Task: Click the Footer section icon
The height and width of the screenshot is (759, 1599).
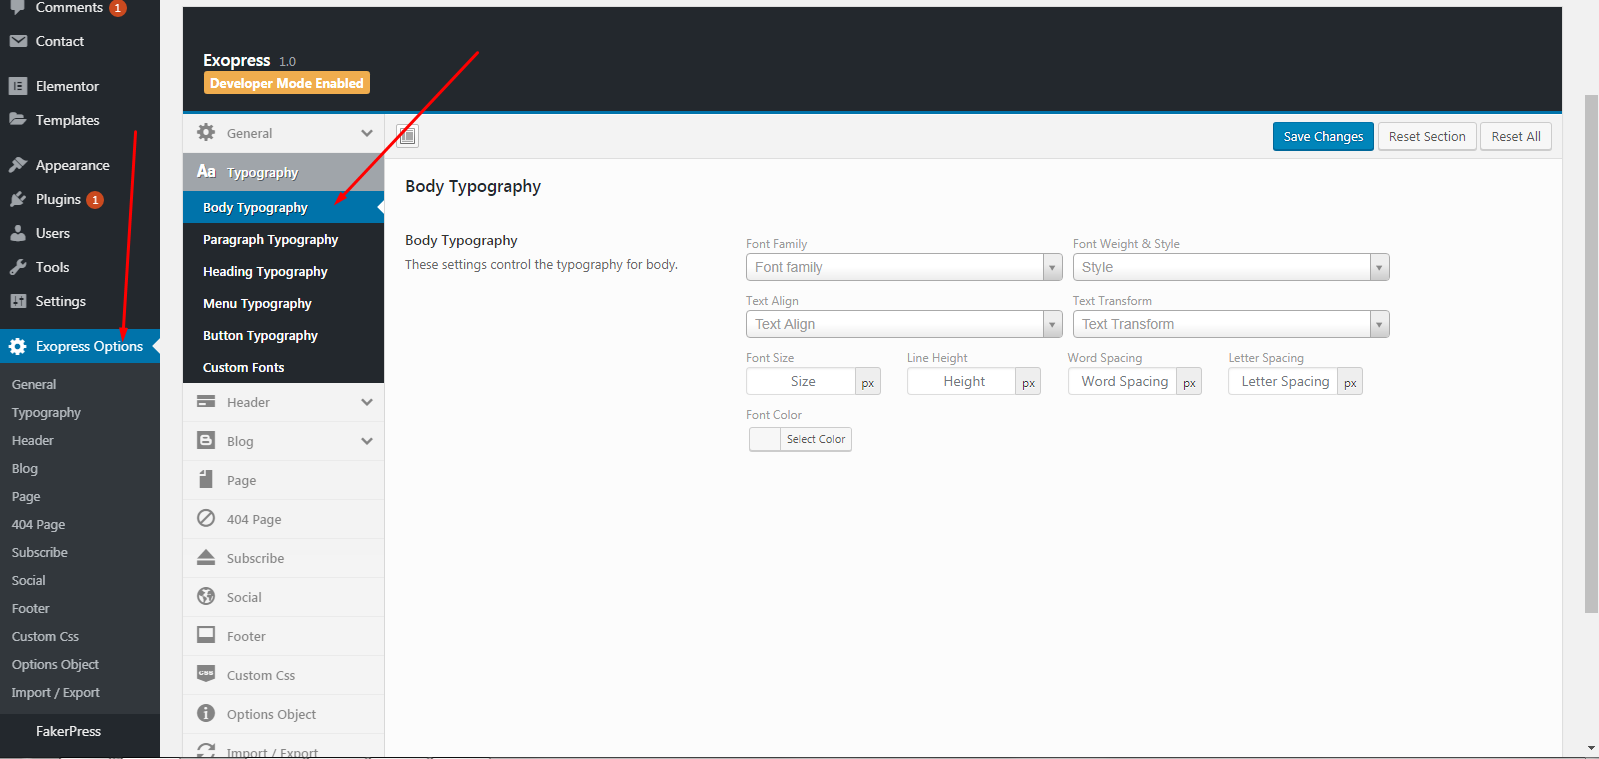Action: click(x=206, y=635)
